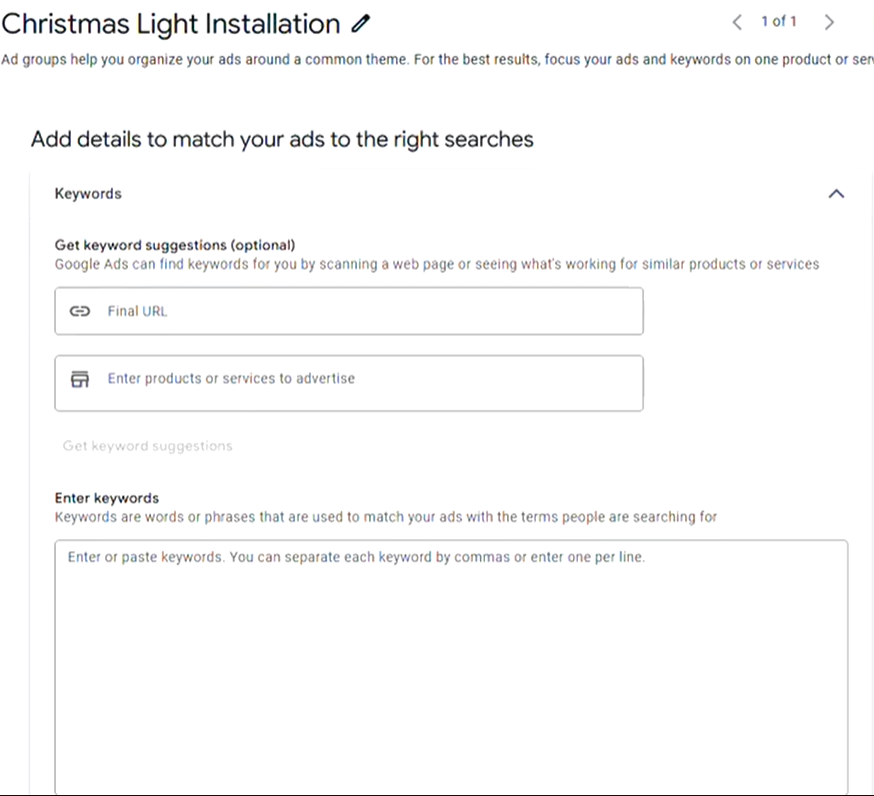Click the 'Keywords are words or phrases' description

pyautogui.click(x=385, y=517)
